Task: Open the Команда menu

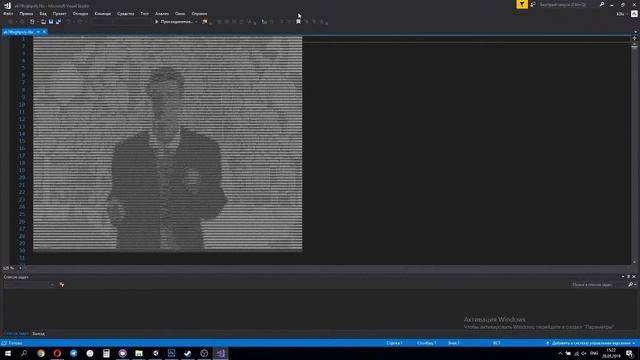Action: point(102,13)
